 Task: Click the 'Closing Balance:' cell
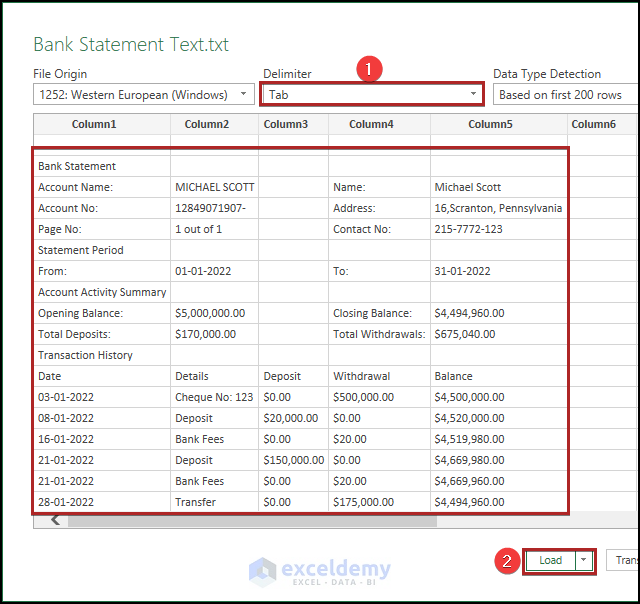tap(379, 313)
